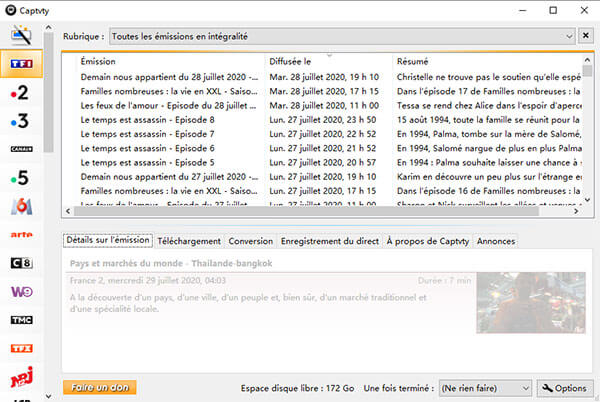Click the channel sidebar scroll down arrow
Viewport: 600px width, 402px height.
(x=48, y=396)
